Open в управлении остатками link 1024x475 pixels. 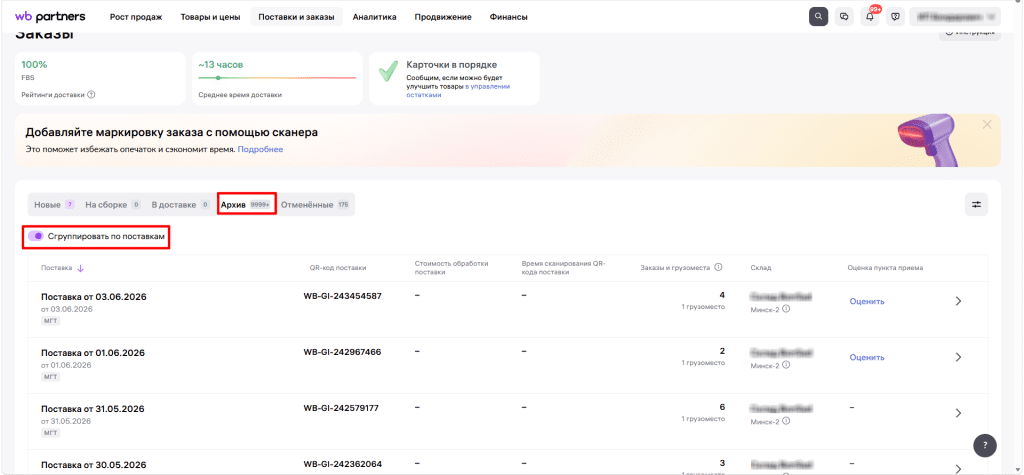point(456,90)
